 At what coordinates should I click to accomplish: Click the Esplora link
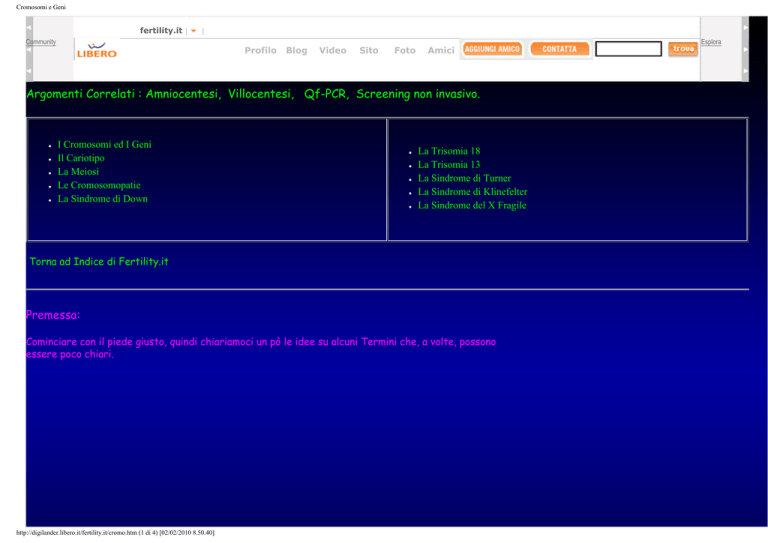point(711,42)
